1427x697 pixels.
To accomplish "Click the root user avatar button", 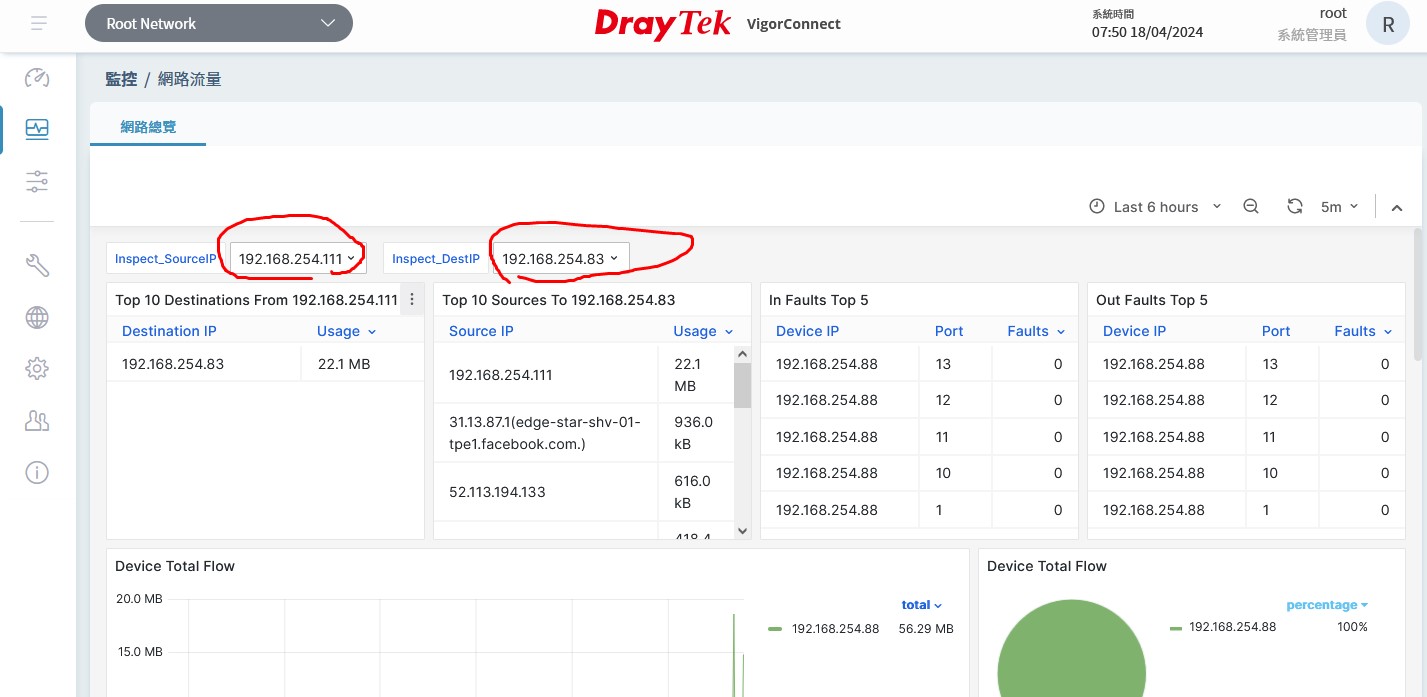I will click(x=1388, y=26).
